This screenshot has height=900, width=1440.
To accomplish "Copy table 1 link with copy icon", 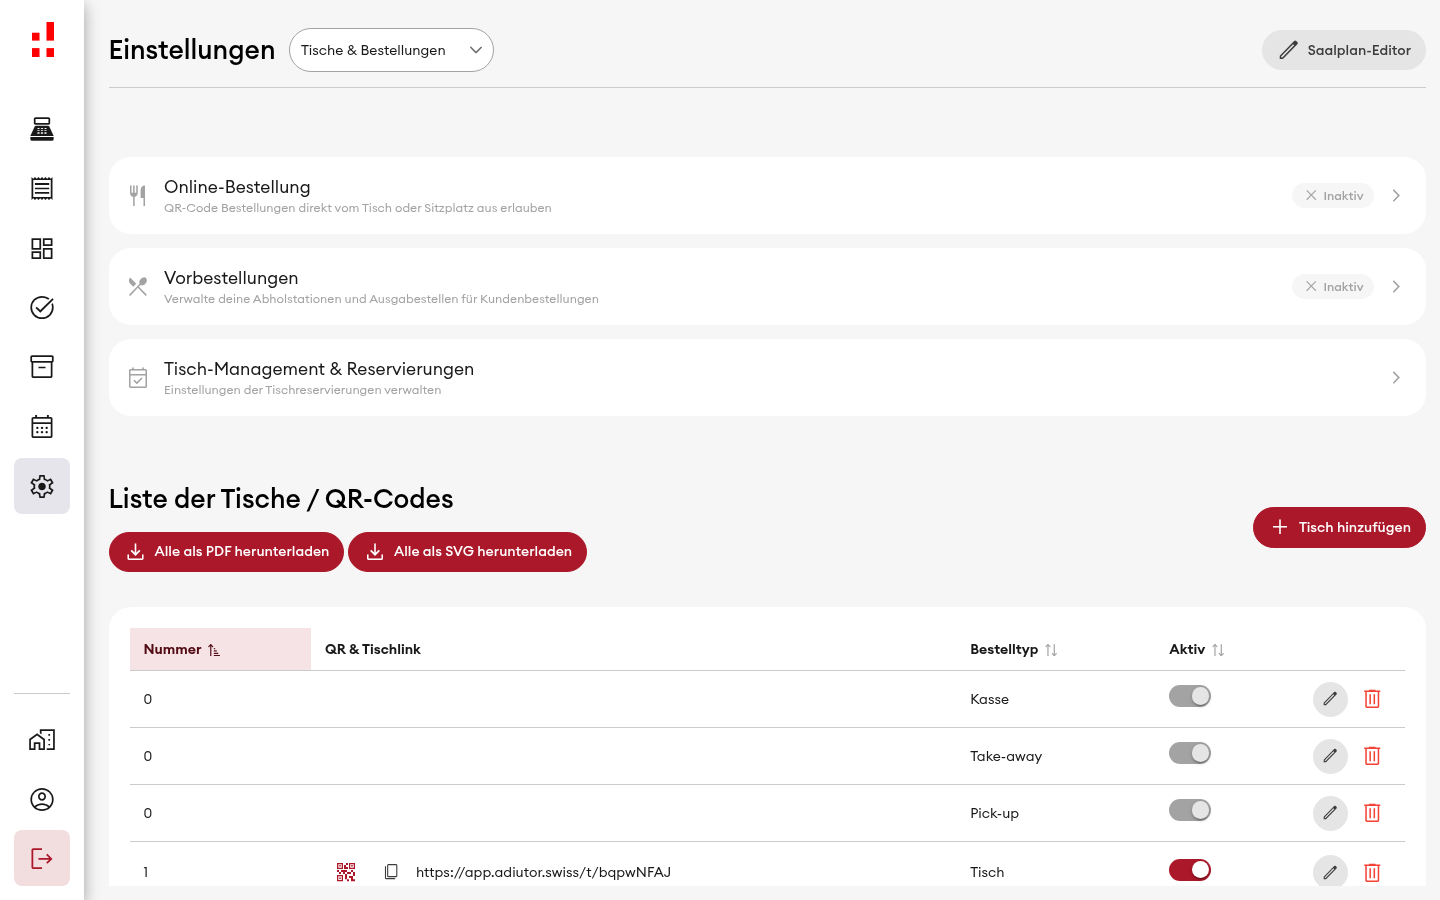I will pyautogui.click(x=391, y=872).
